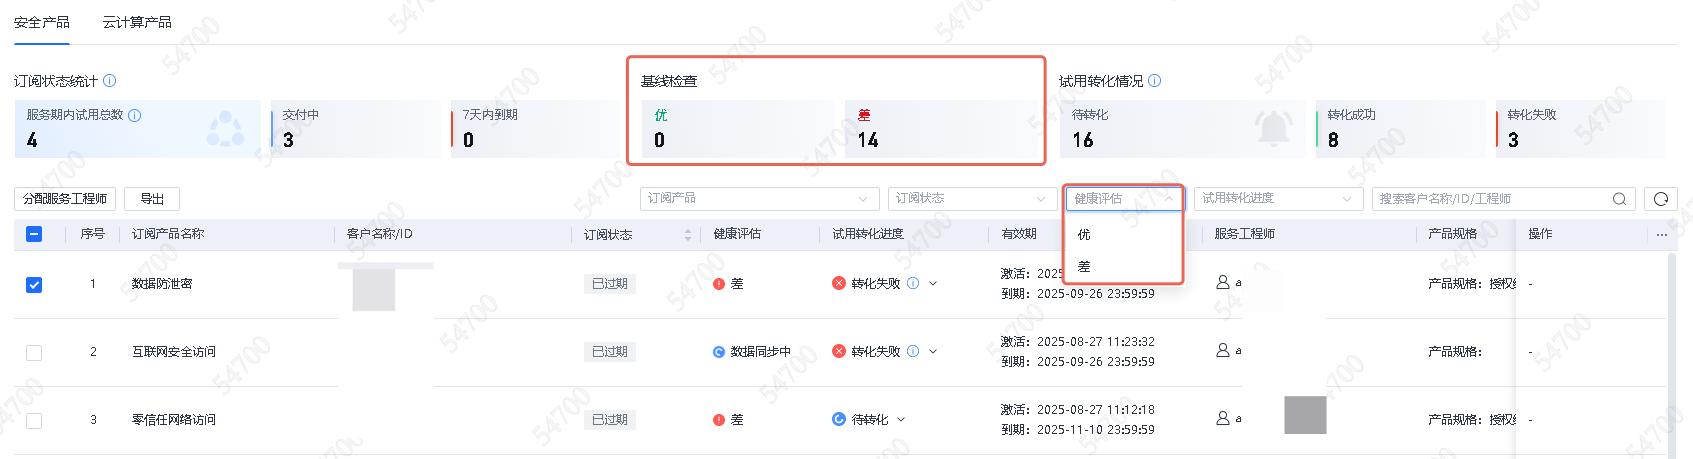Click the 分配服务工程师 button
The height and width of the screenshot is (459, 1693).
pos(65,199)
